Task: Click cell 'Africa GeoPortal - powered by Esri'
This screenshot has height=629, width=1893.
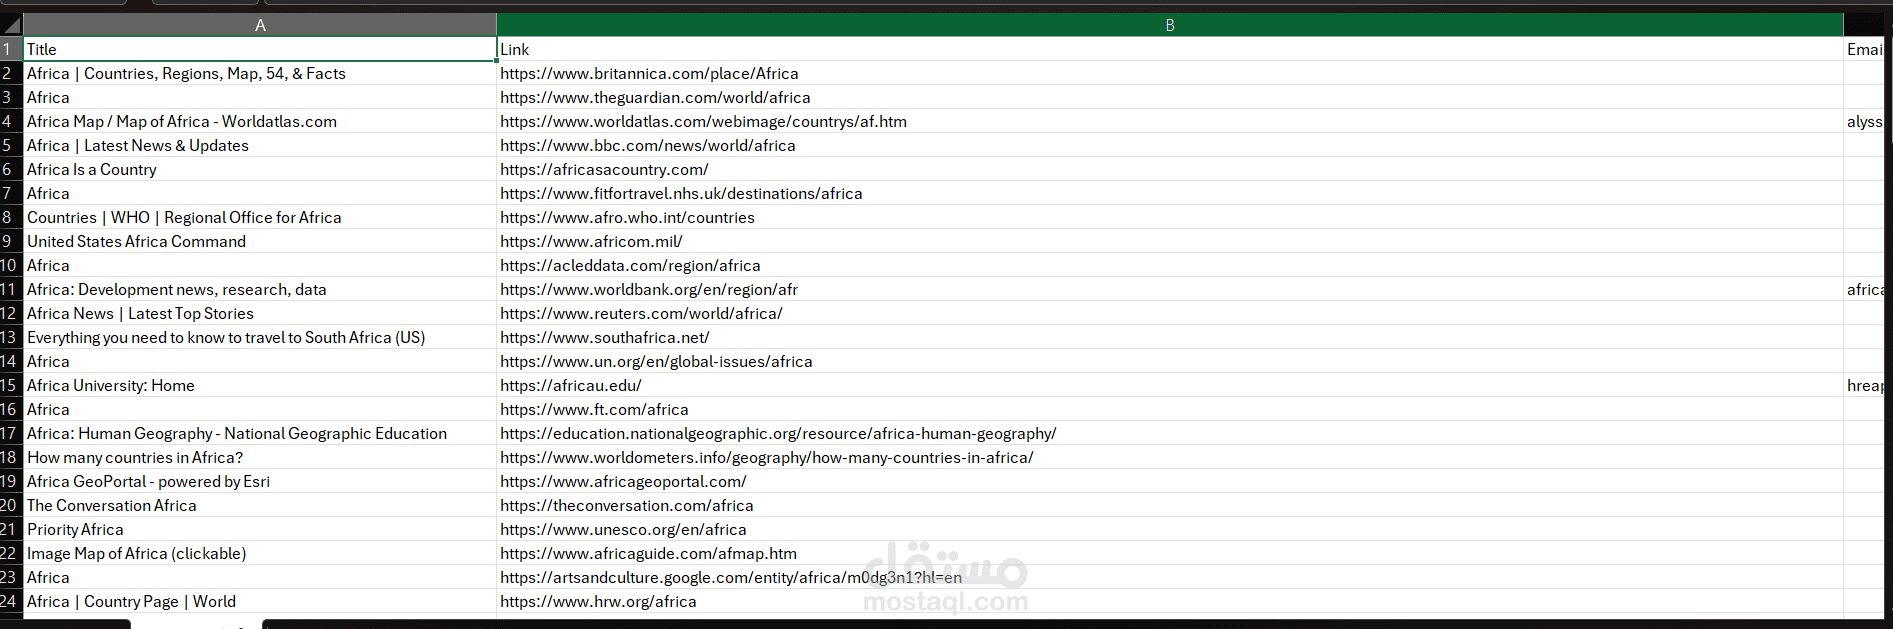Action: (260, 481)
